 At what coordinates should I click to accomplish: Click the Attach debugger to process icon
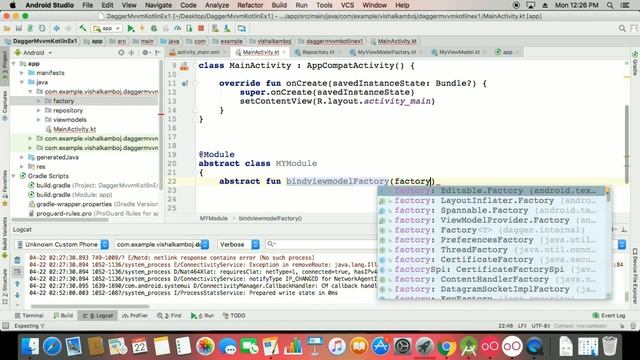pos(189,29)
